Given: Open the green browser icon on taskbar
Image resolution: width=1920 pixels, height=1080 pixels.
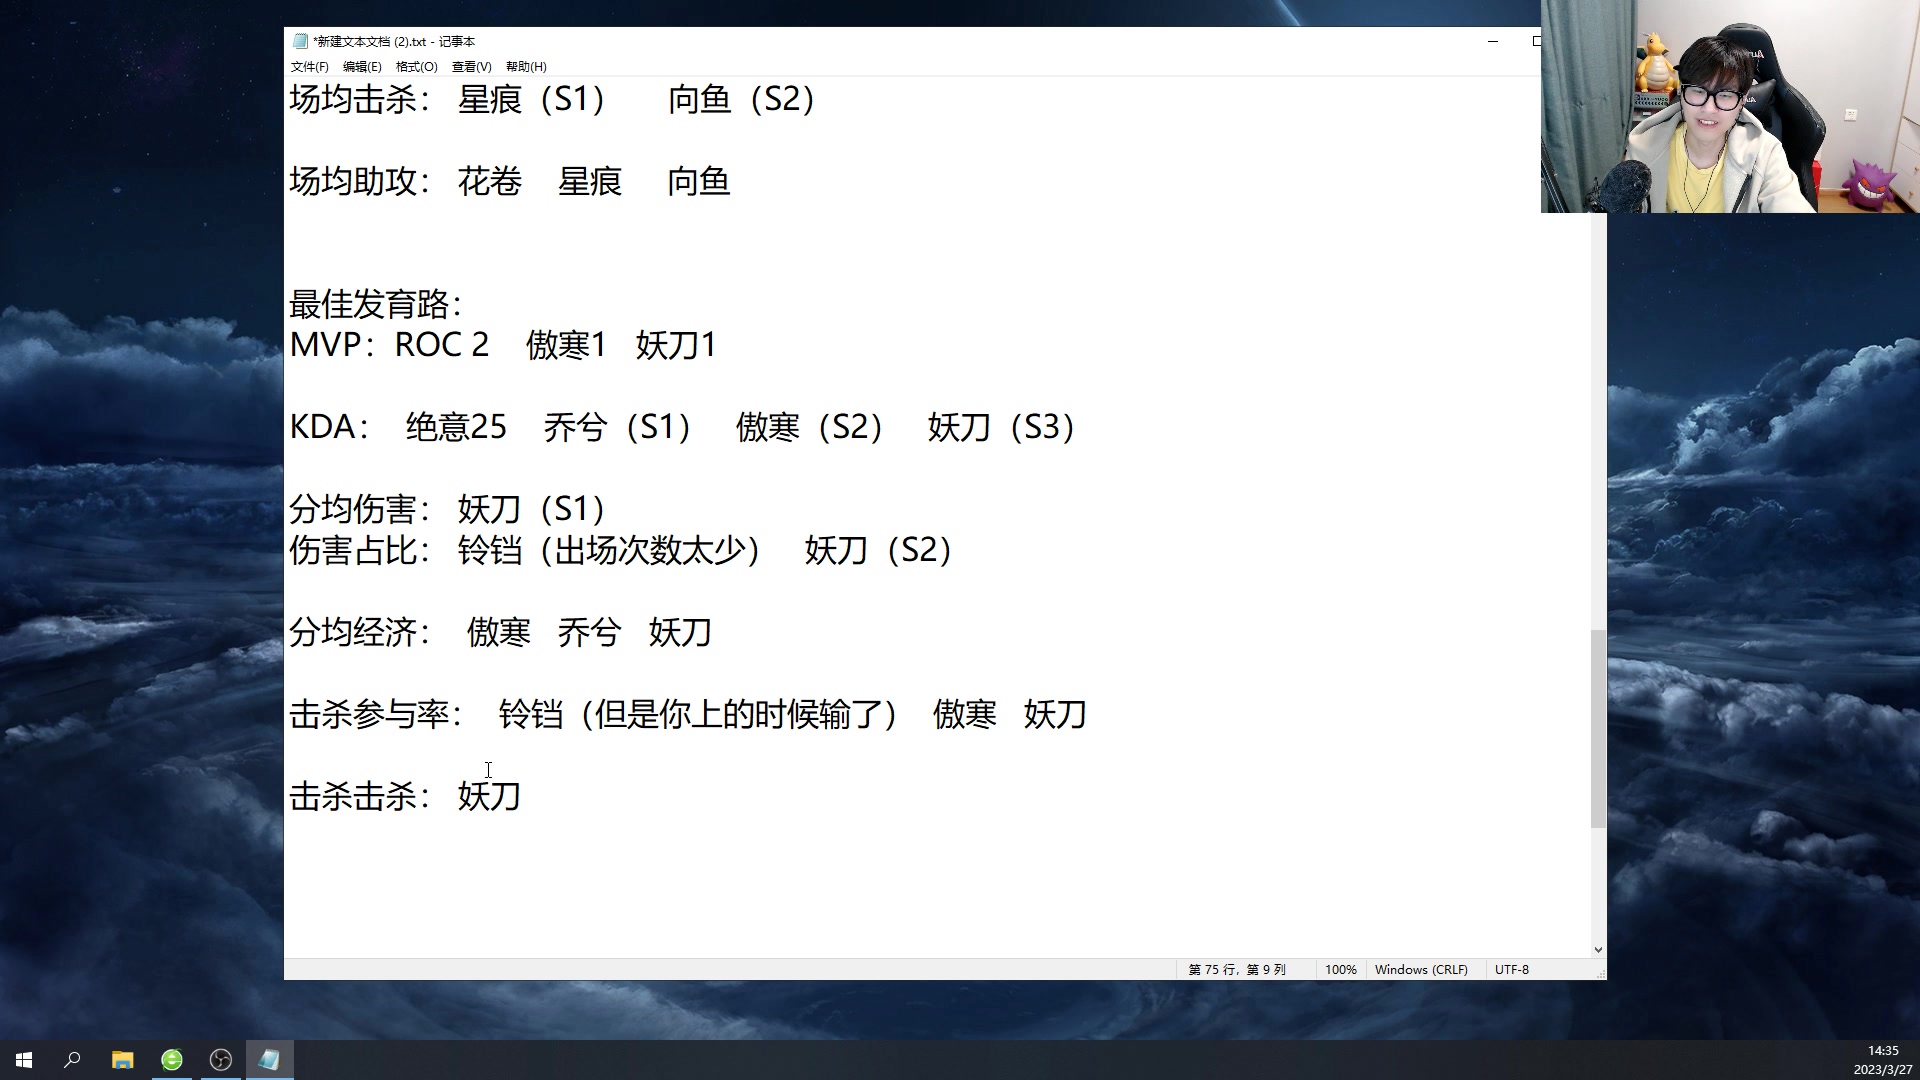Looking at the screenshot, I should [172, 1060].
